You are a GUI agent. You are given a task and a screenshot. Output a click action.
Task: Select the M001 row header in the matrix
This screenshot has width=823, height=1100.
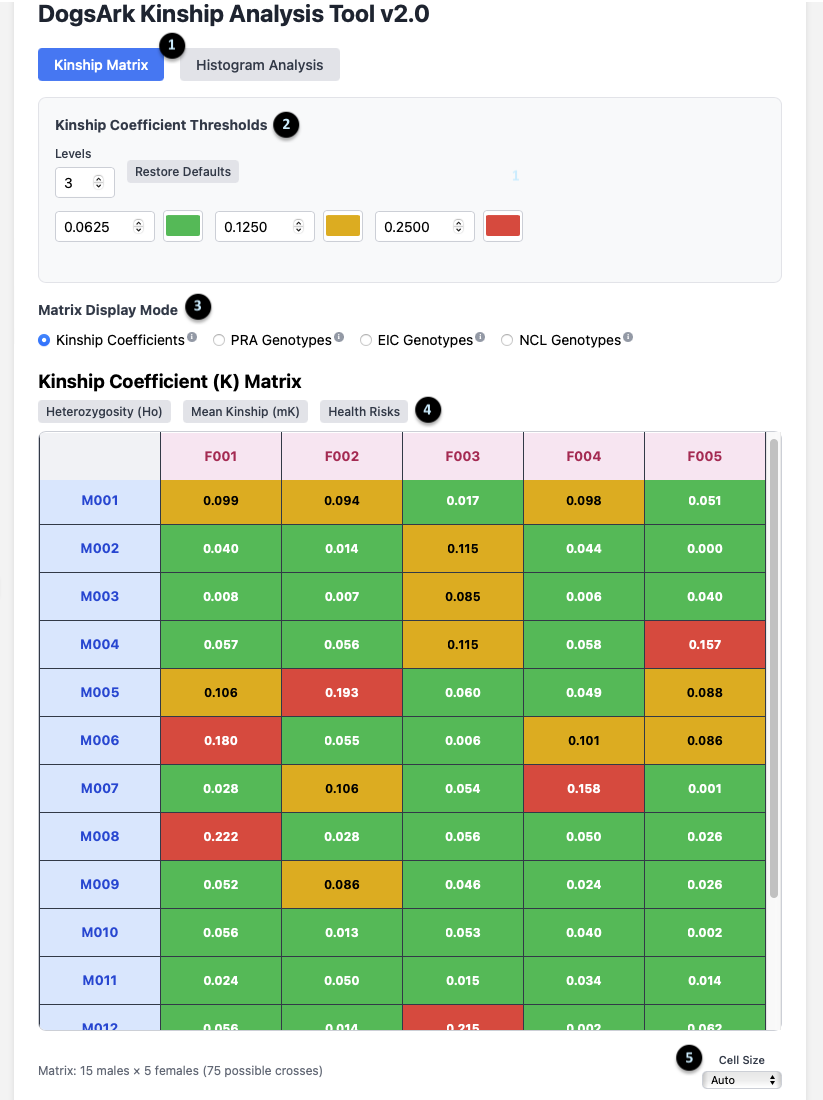click(99, 500)
